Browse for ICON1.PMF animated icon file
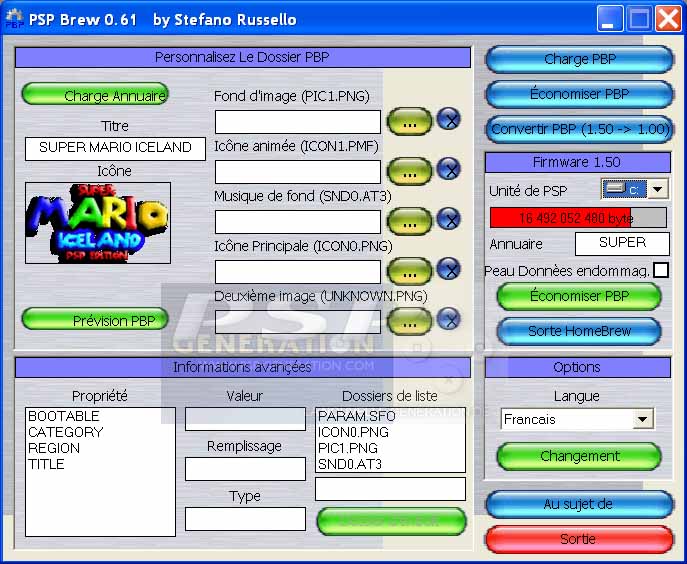The height and width of the screenshot is (564, 687). point(409,172)
